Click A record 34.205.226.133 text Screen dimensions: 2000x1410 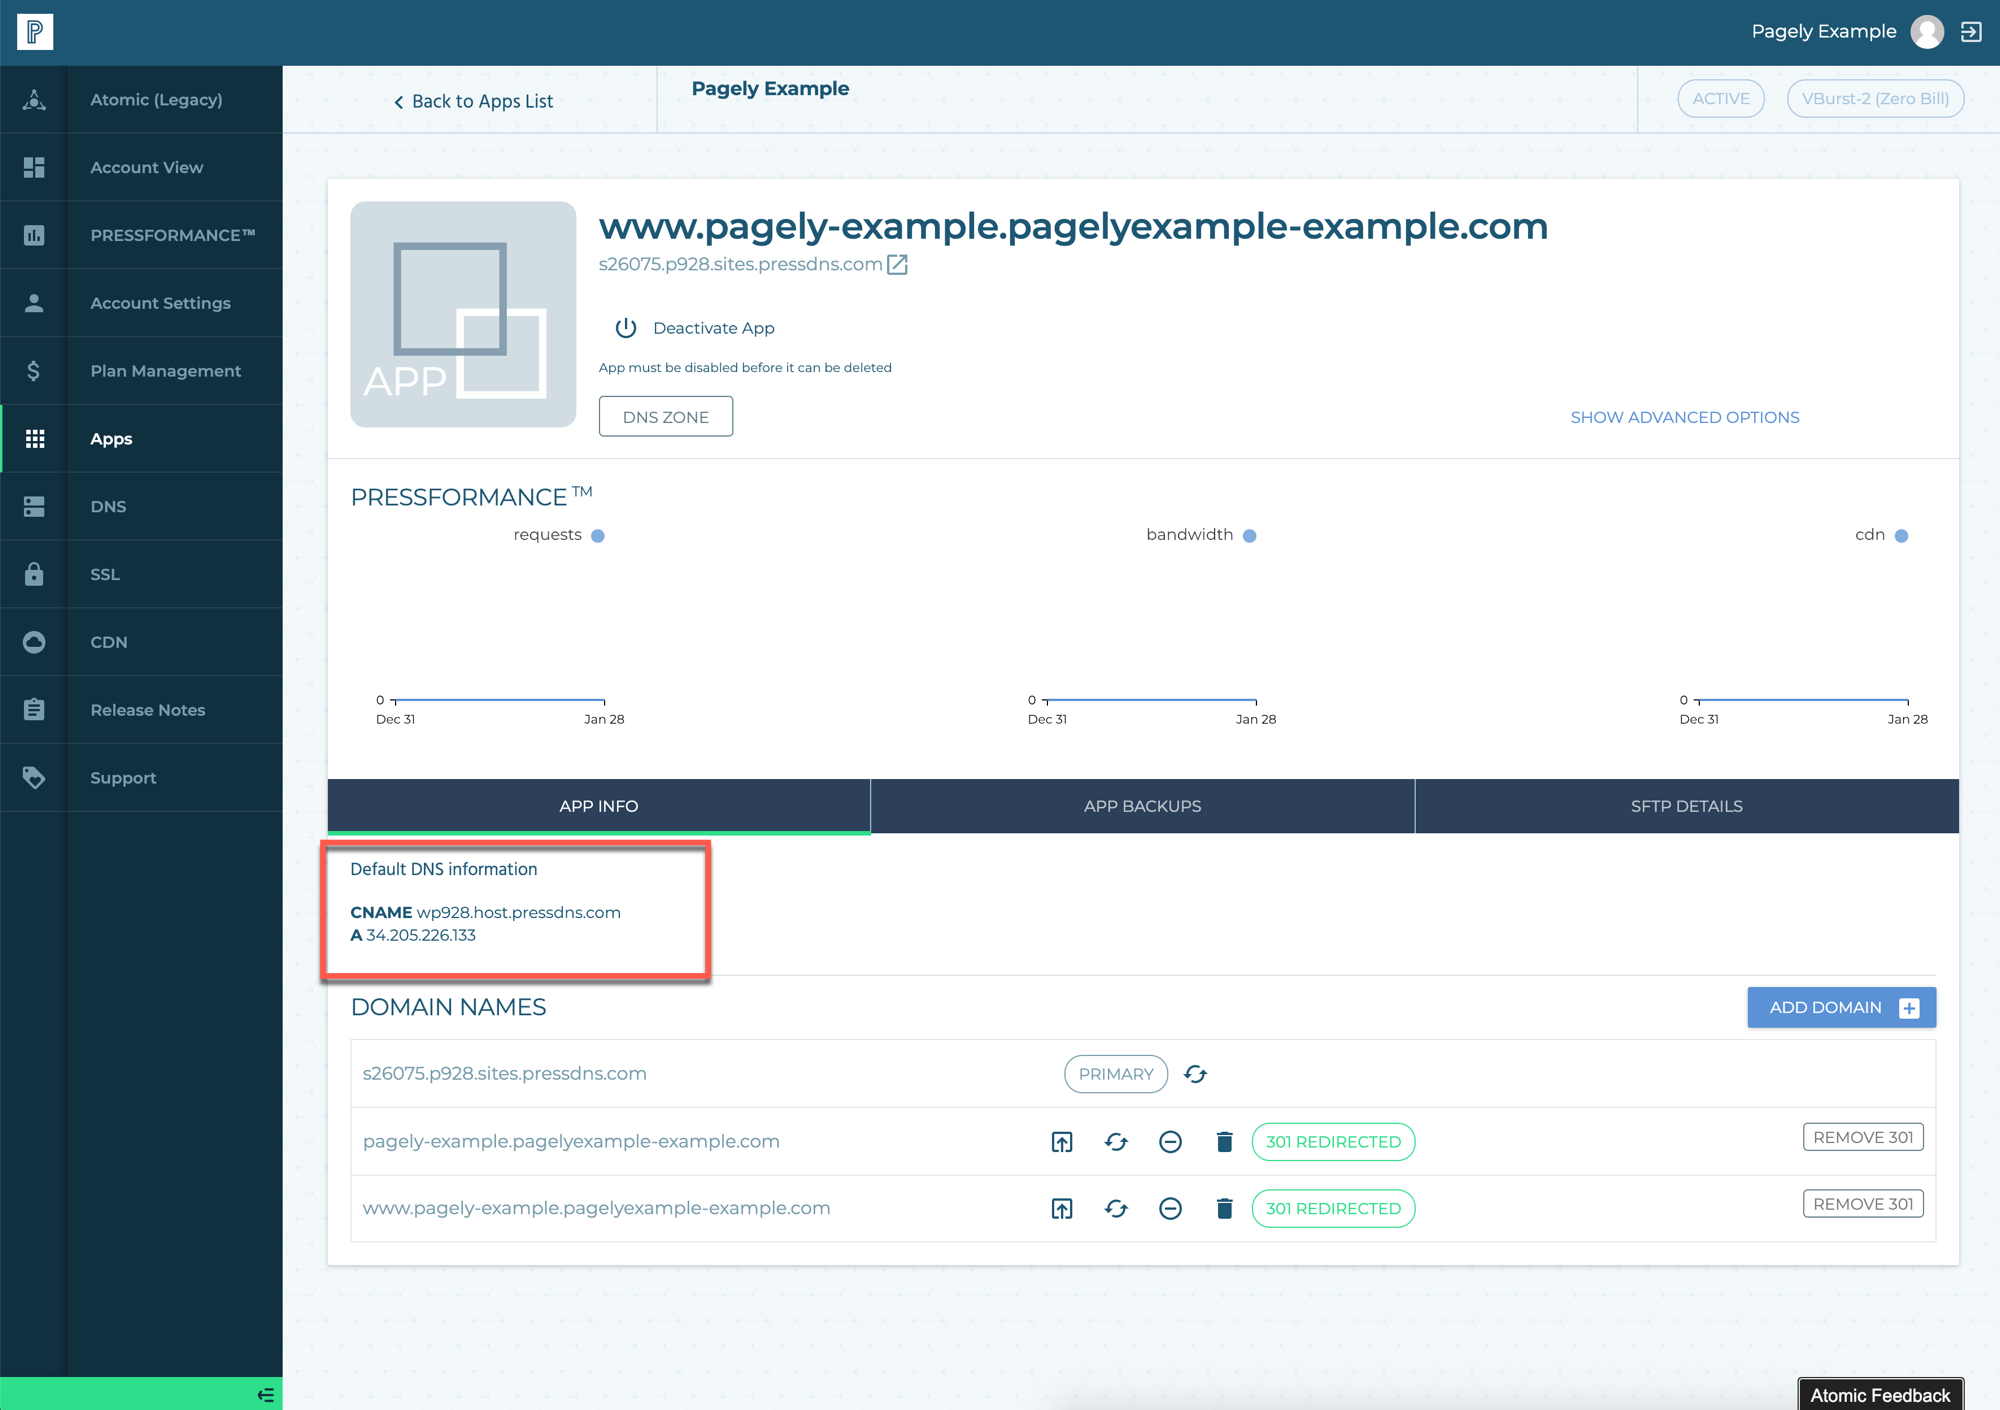(x=413, y=936)
